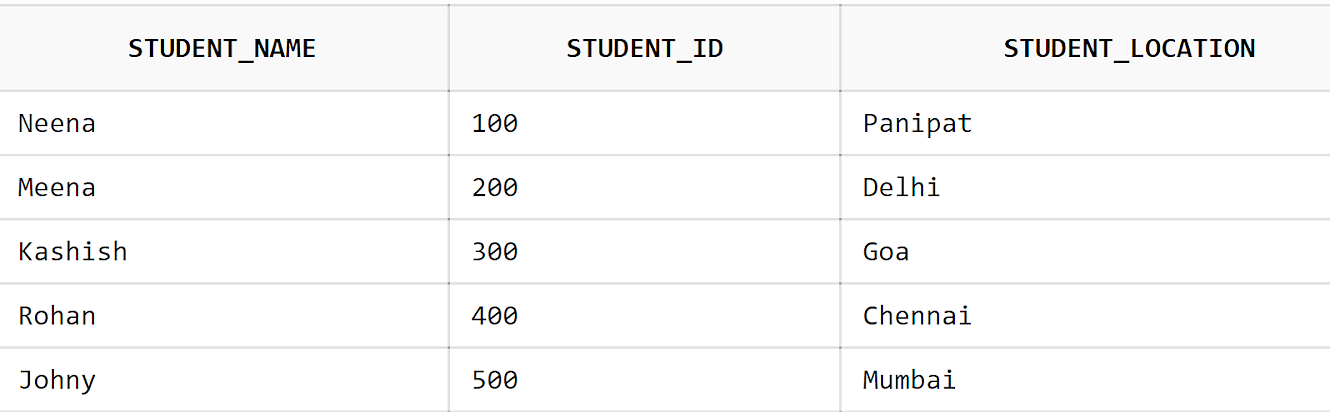Select the Mumbai location cell
1330x412 pixels.
click(x=1085, y=379)
